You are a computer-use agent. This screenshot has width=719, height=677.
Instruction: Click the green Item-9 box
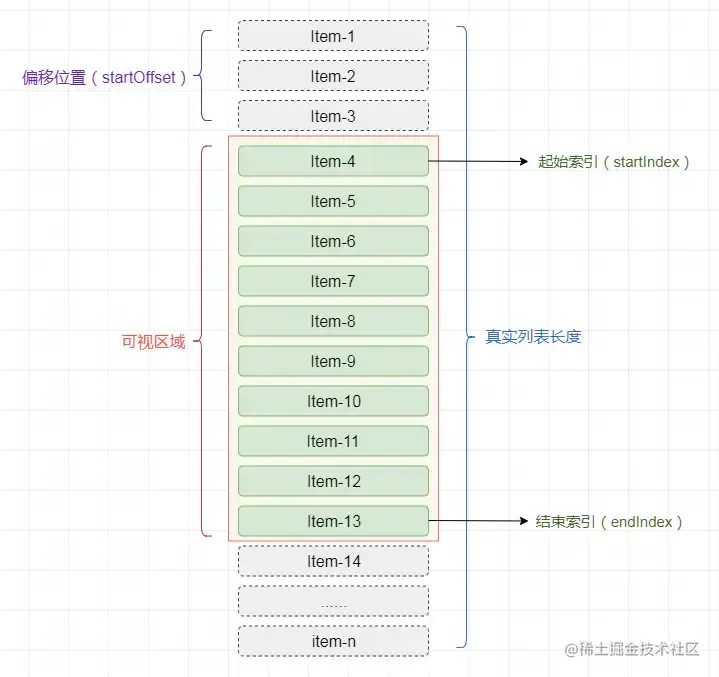coord(333,361)
